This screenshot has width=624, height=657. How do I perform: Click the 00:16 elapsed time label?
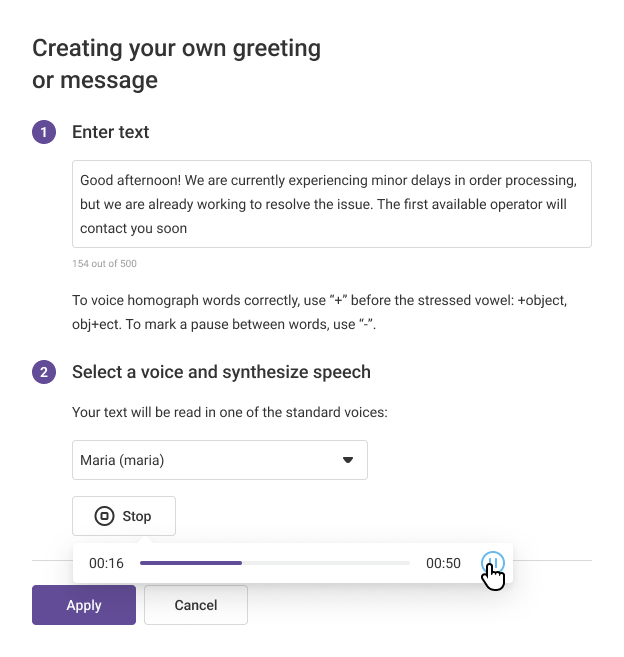click(x=106, y=563)
